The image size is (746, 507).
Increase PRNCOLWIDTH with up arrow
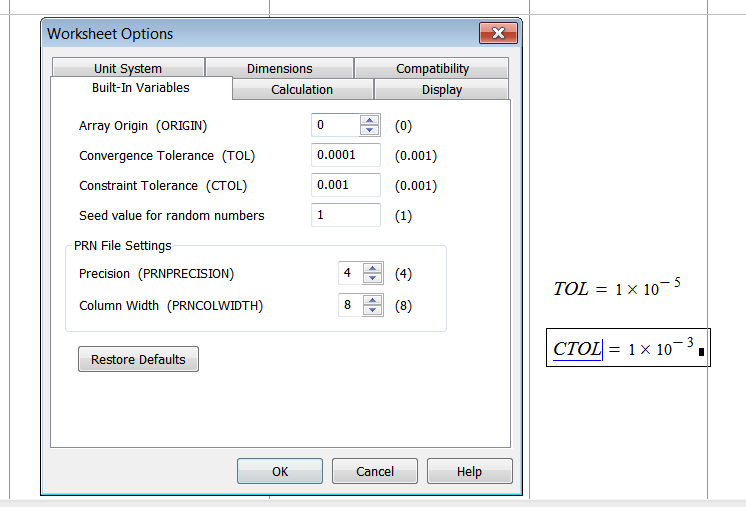click(373, 300)
